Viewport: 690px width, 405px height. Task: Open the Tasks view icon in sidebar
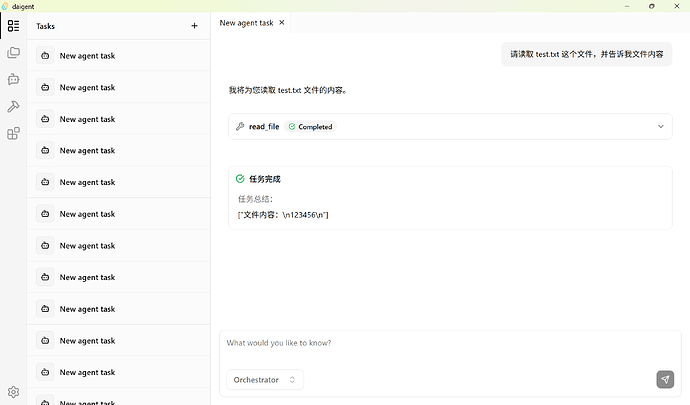[x=13, y=26]
